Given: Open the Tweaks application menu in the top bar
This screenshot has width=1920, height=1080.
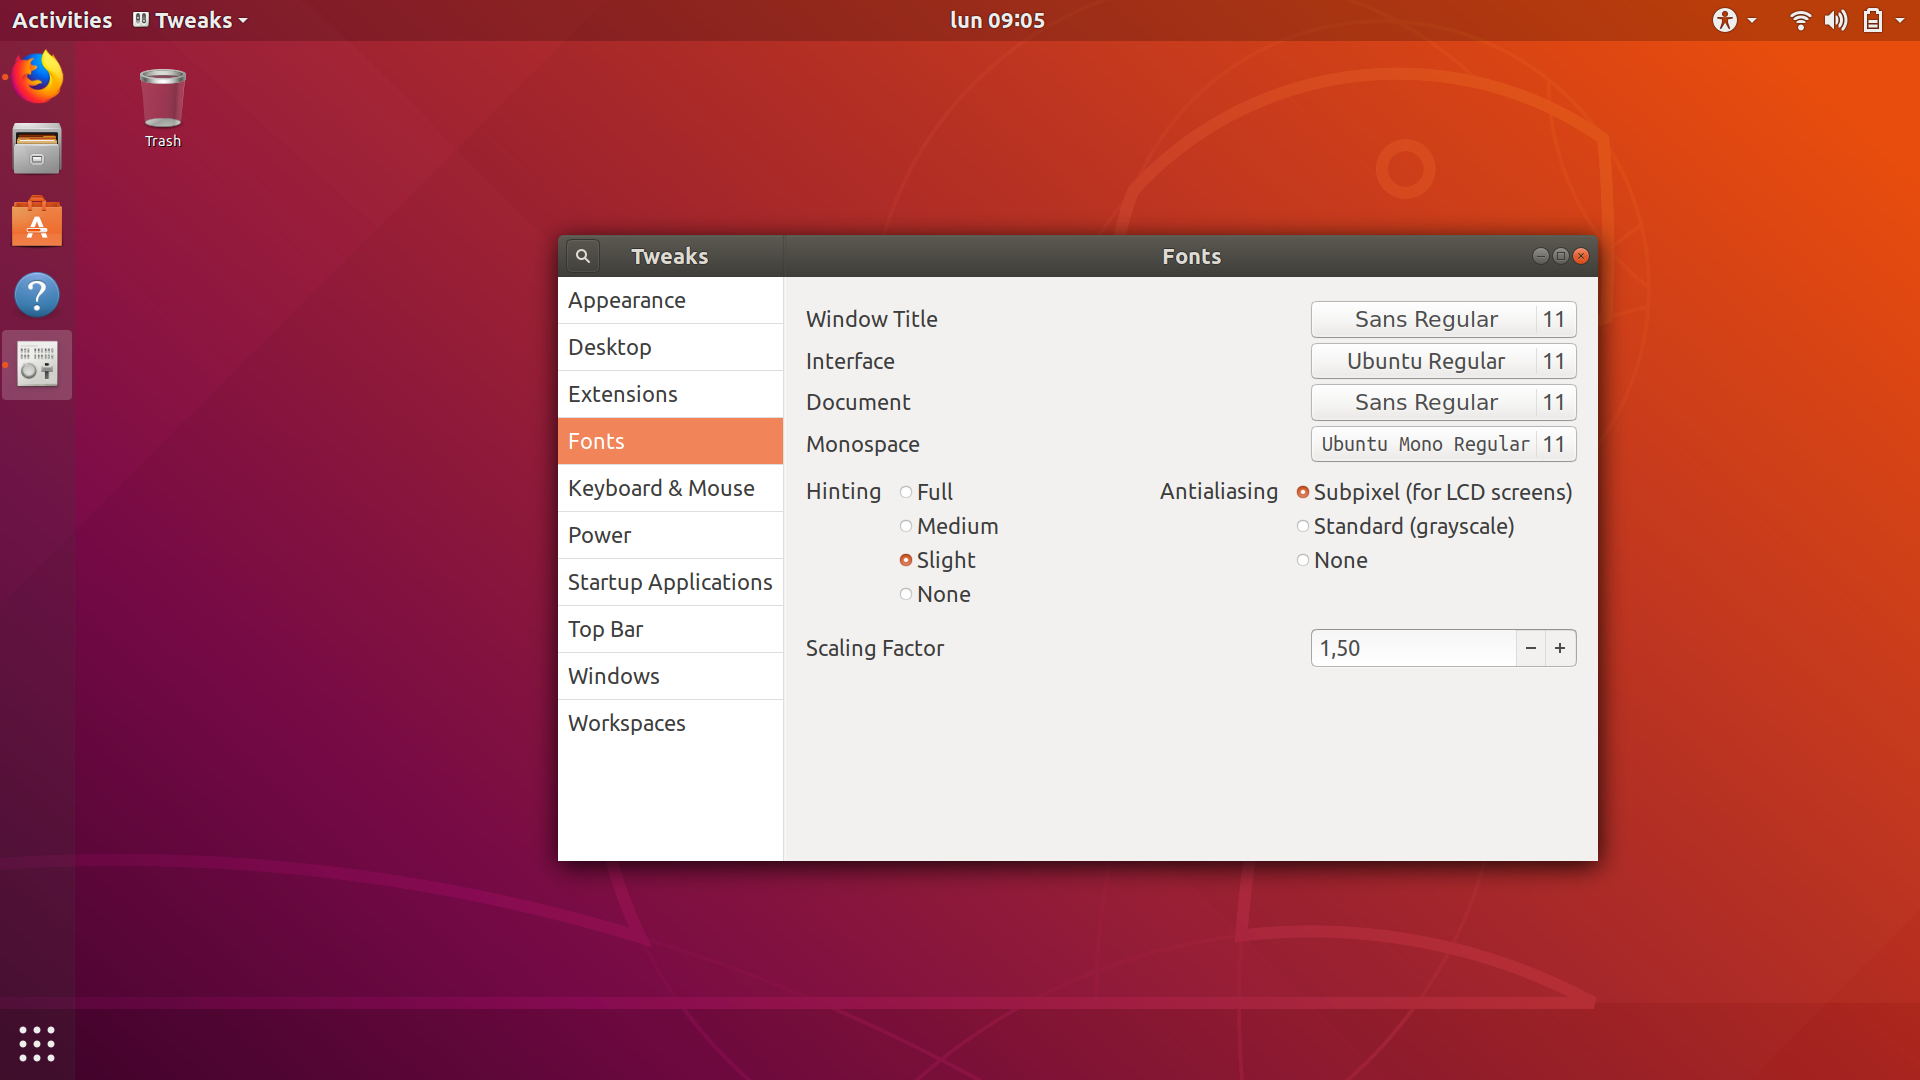Looking at the screenshot, I should click(189, 19).
